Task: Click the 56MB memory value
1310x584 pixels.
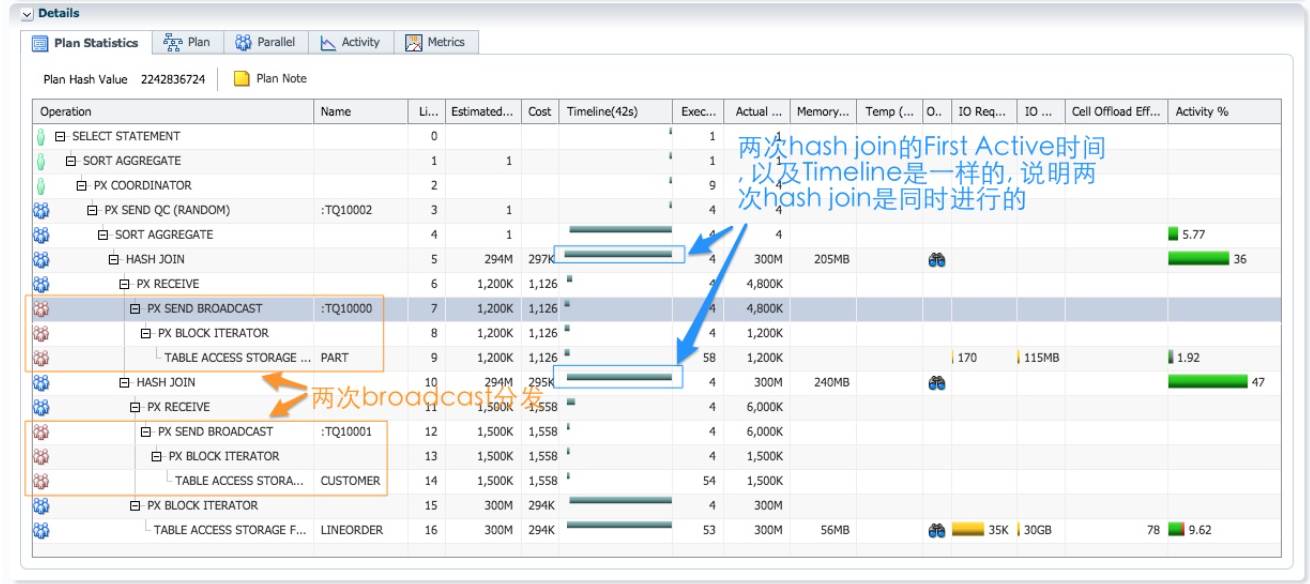Action: click(834, 530)
